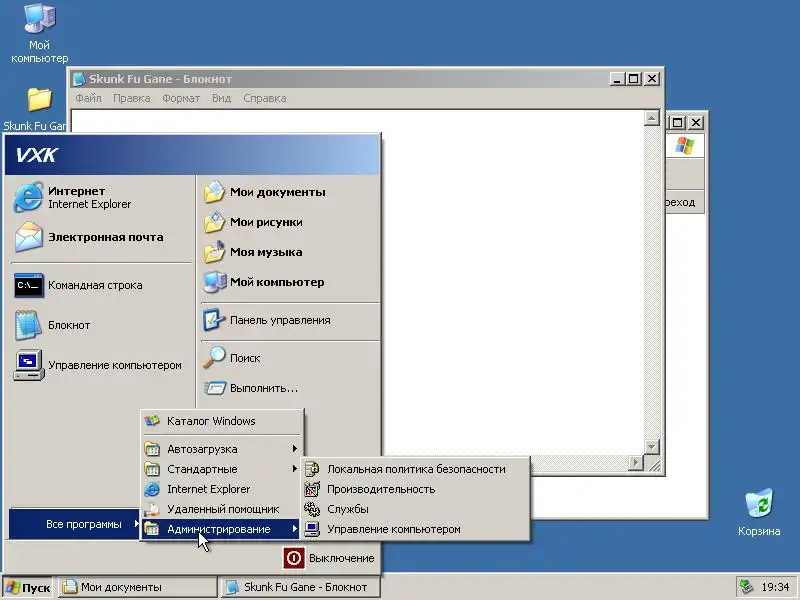Close the Skunk Fu Gane Блокнот window

coord(652,79)
